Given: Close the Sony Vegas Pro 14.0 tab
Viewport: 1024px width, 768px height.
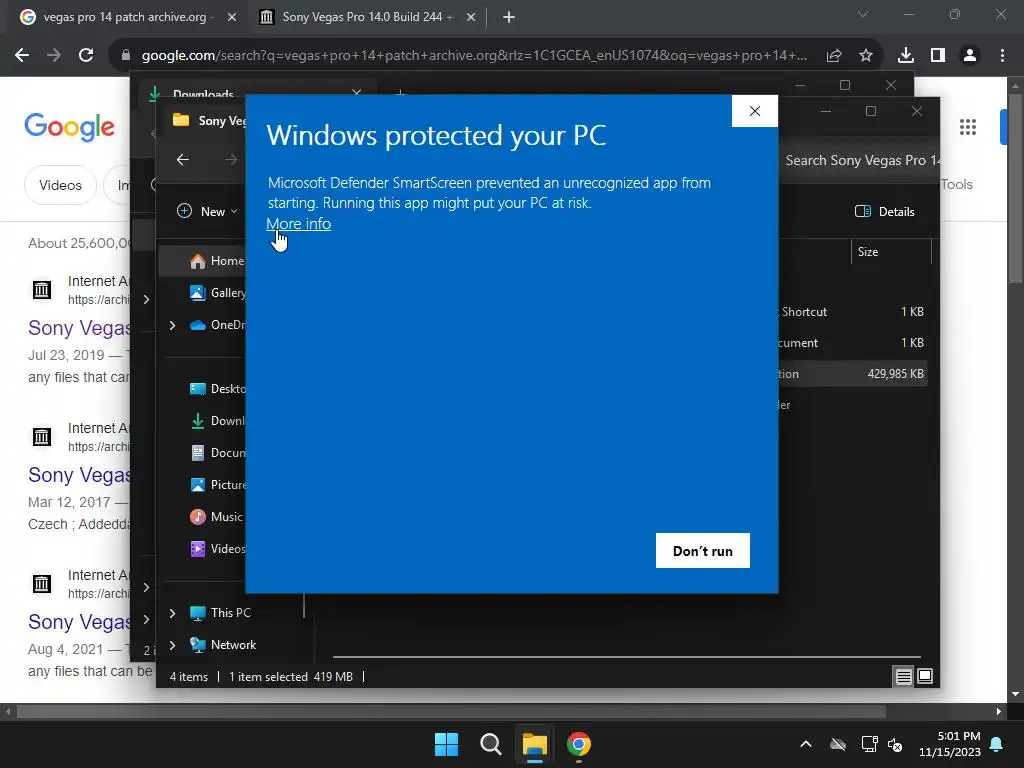Looking at the screenshot, I should 471,17.
